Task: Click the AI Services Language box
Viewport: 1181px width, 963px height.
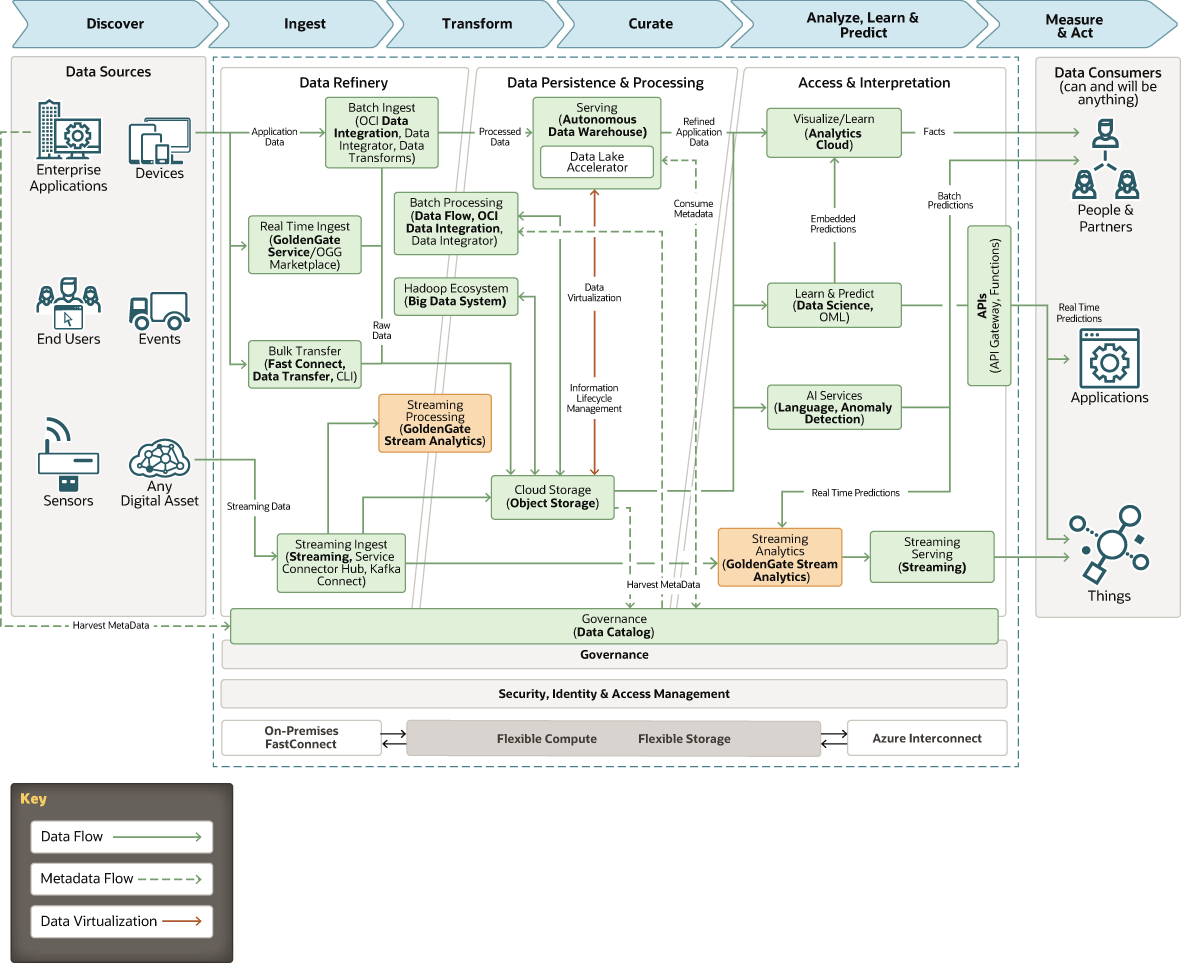Action: click(x=834, y=407)
